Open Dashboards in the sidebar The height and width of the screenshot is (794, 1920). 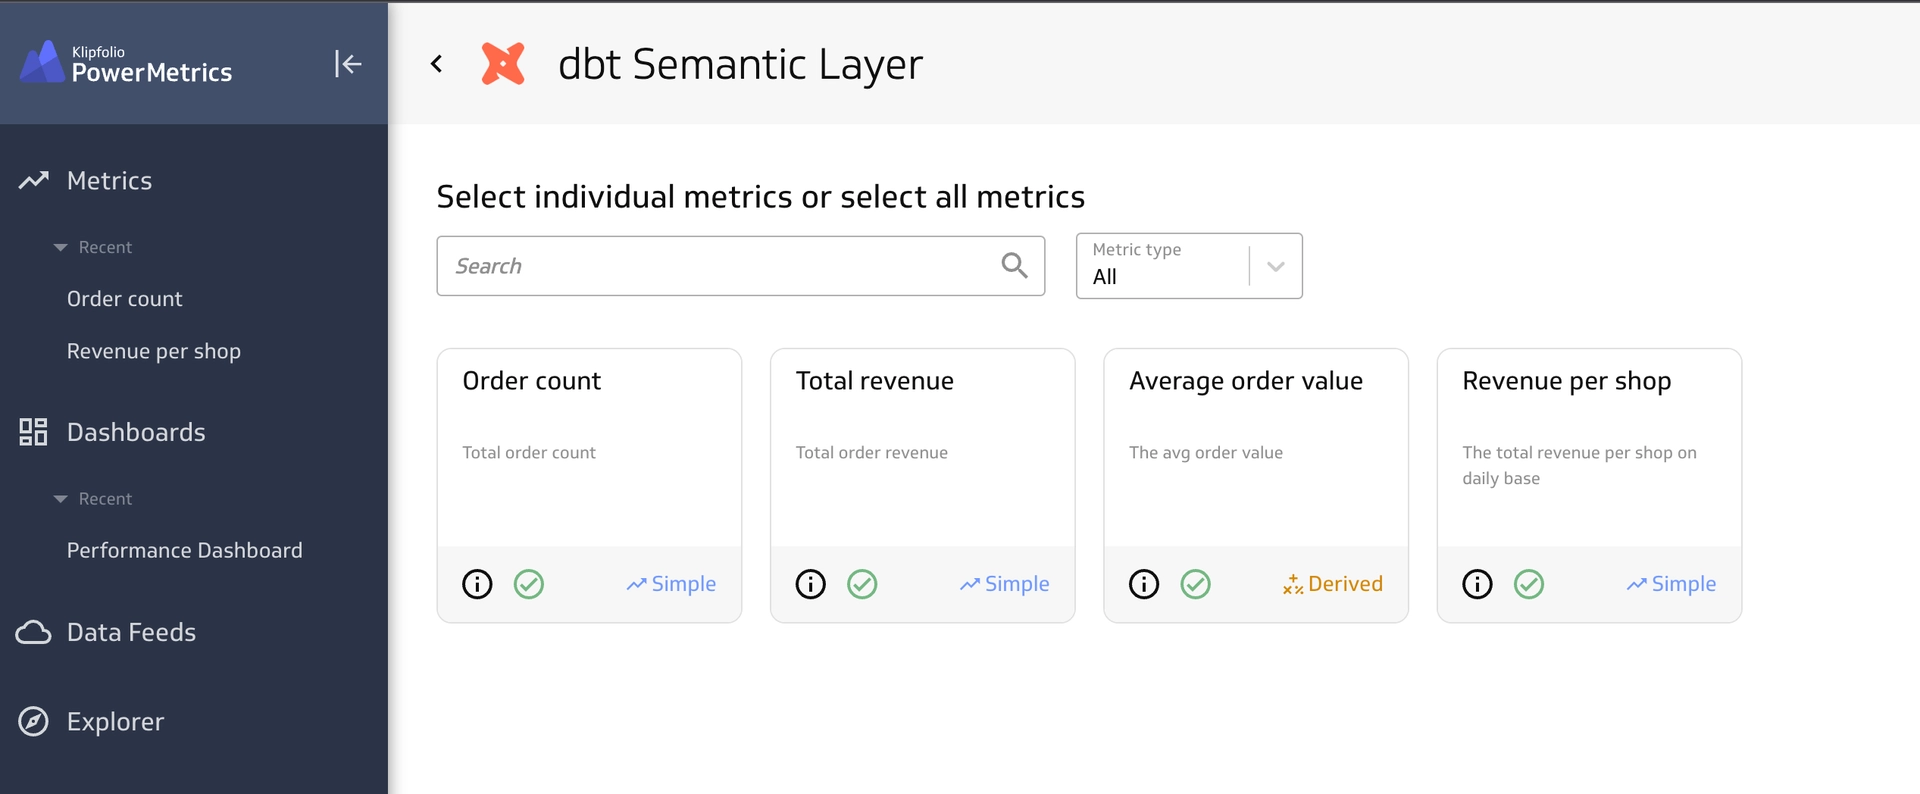click(136, 432)
